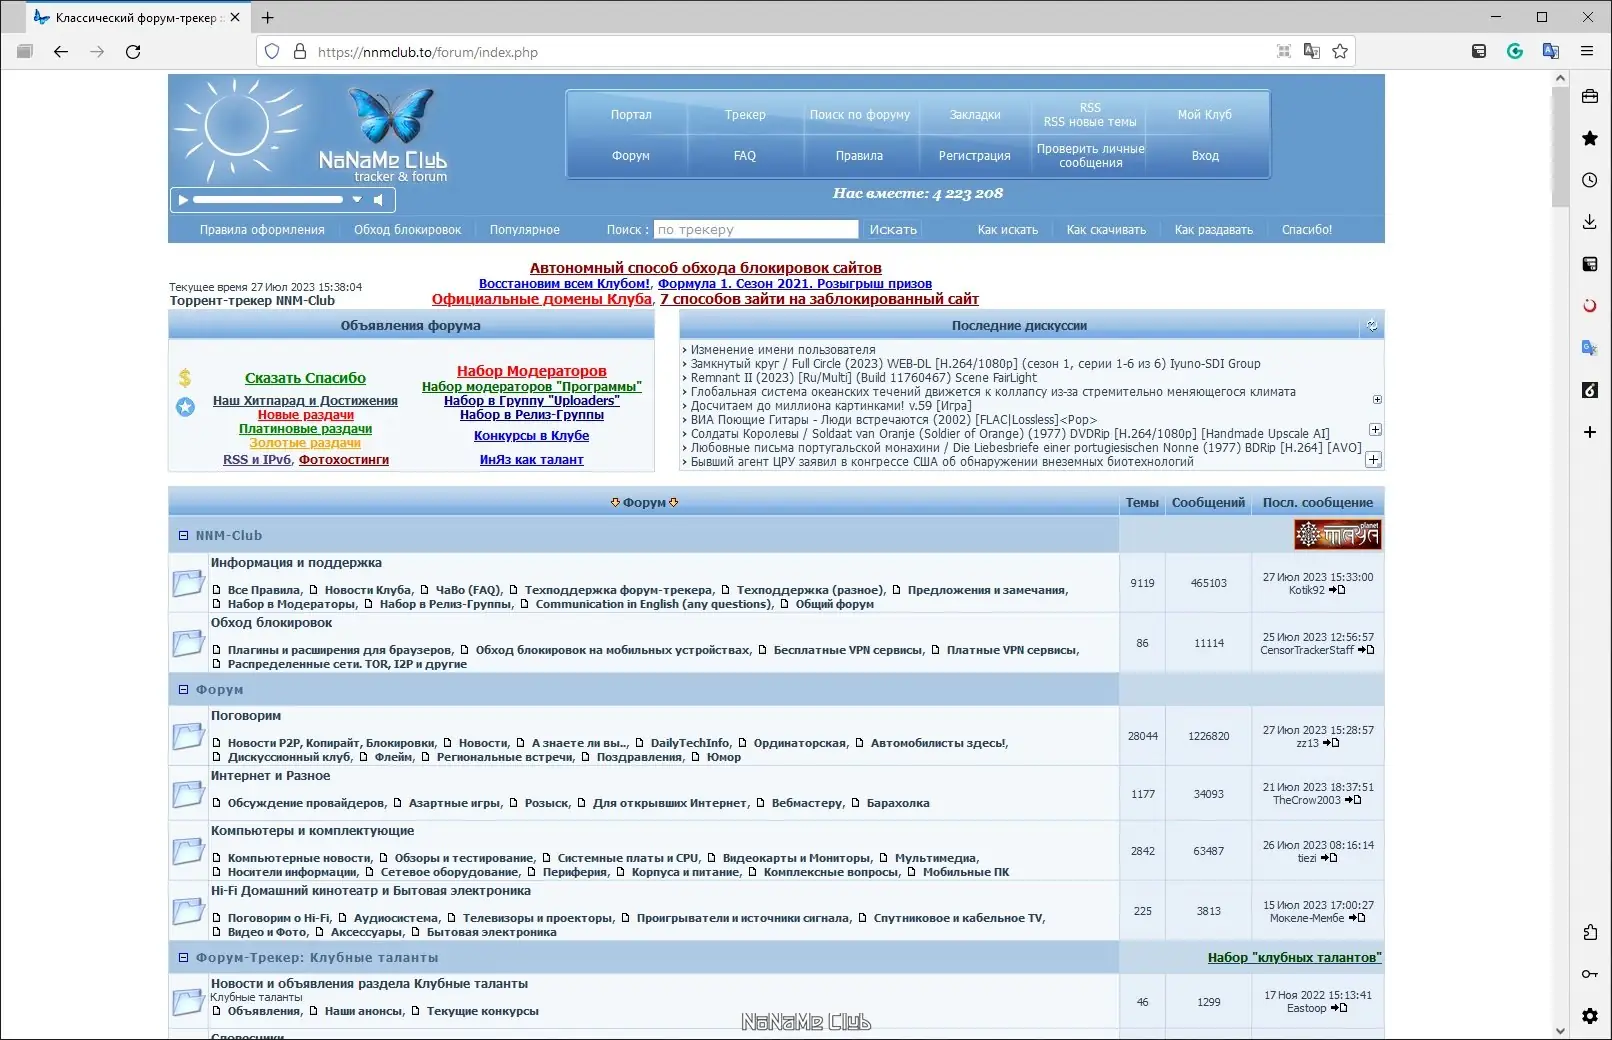Screen dimensions: 1612x1040
Task: Jump to last post by CensorTrackerStaff
Action: click(1366, 650)
